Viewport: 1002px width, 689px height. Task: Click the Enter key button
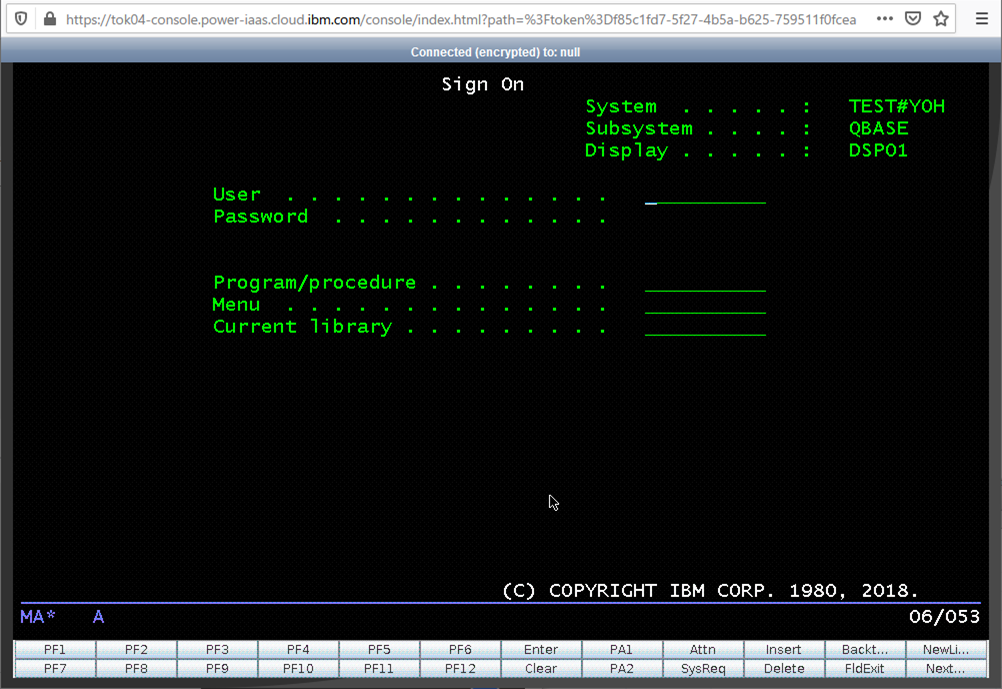click(x=541, y=649)
